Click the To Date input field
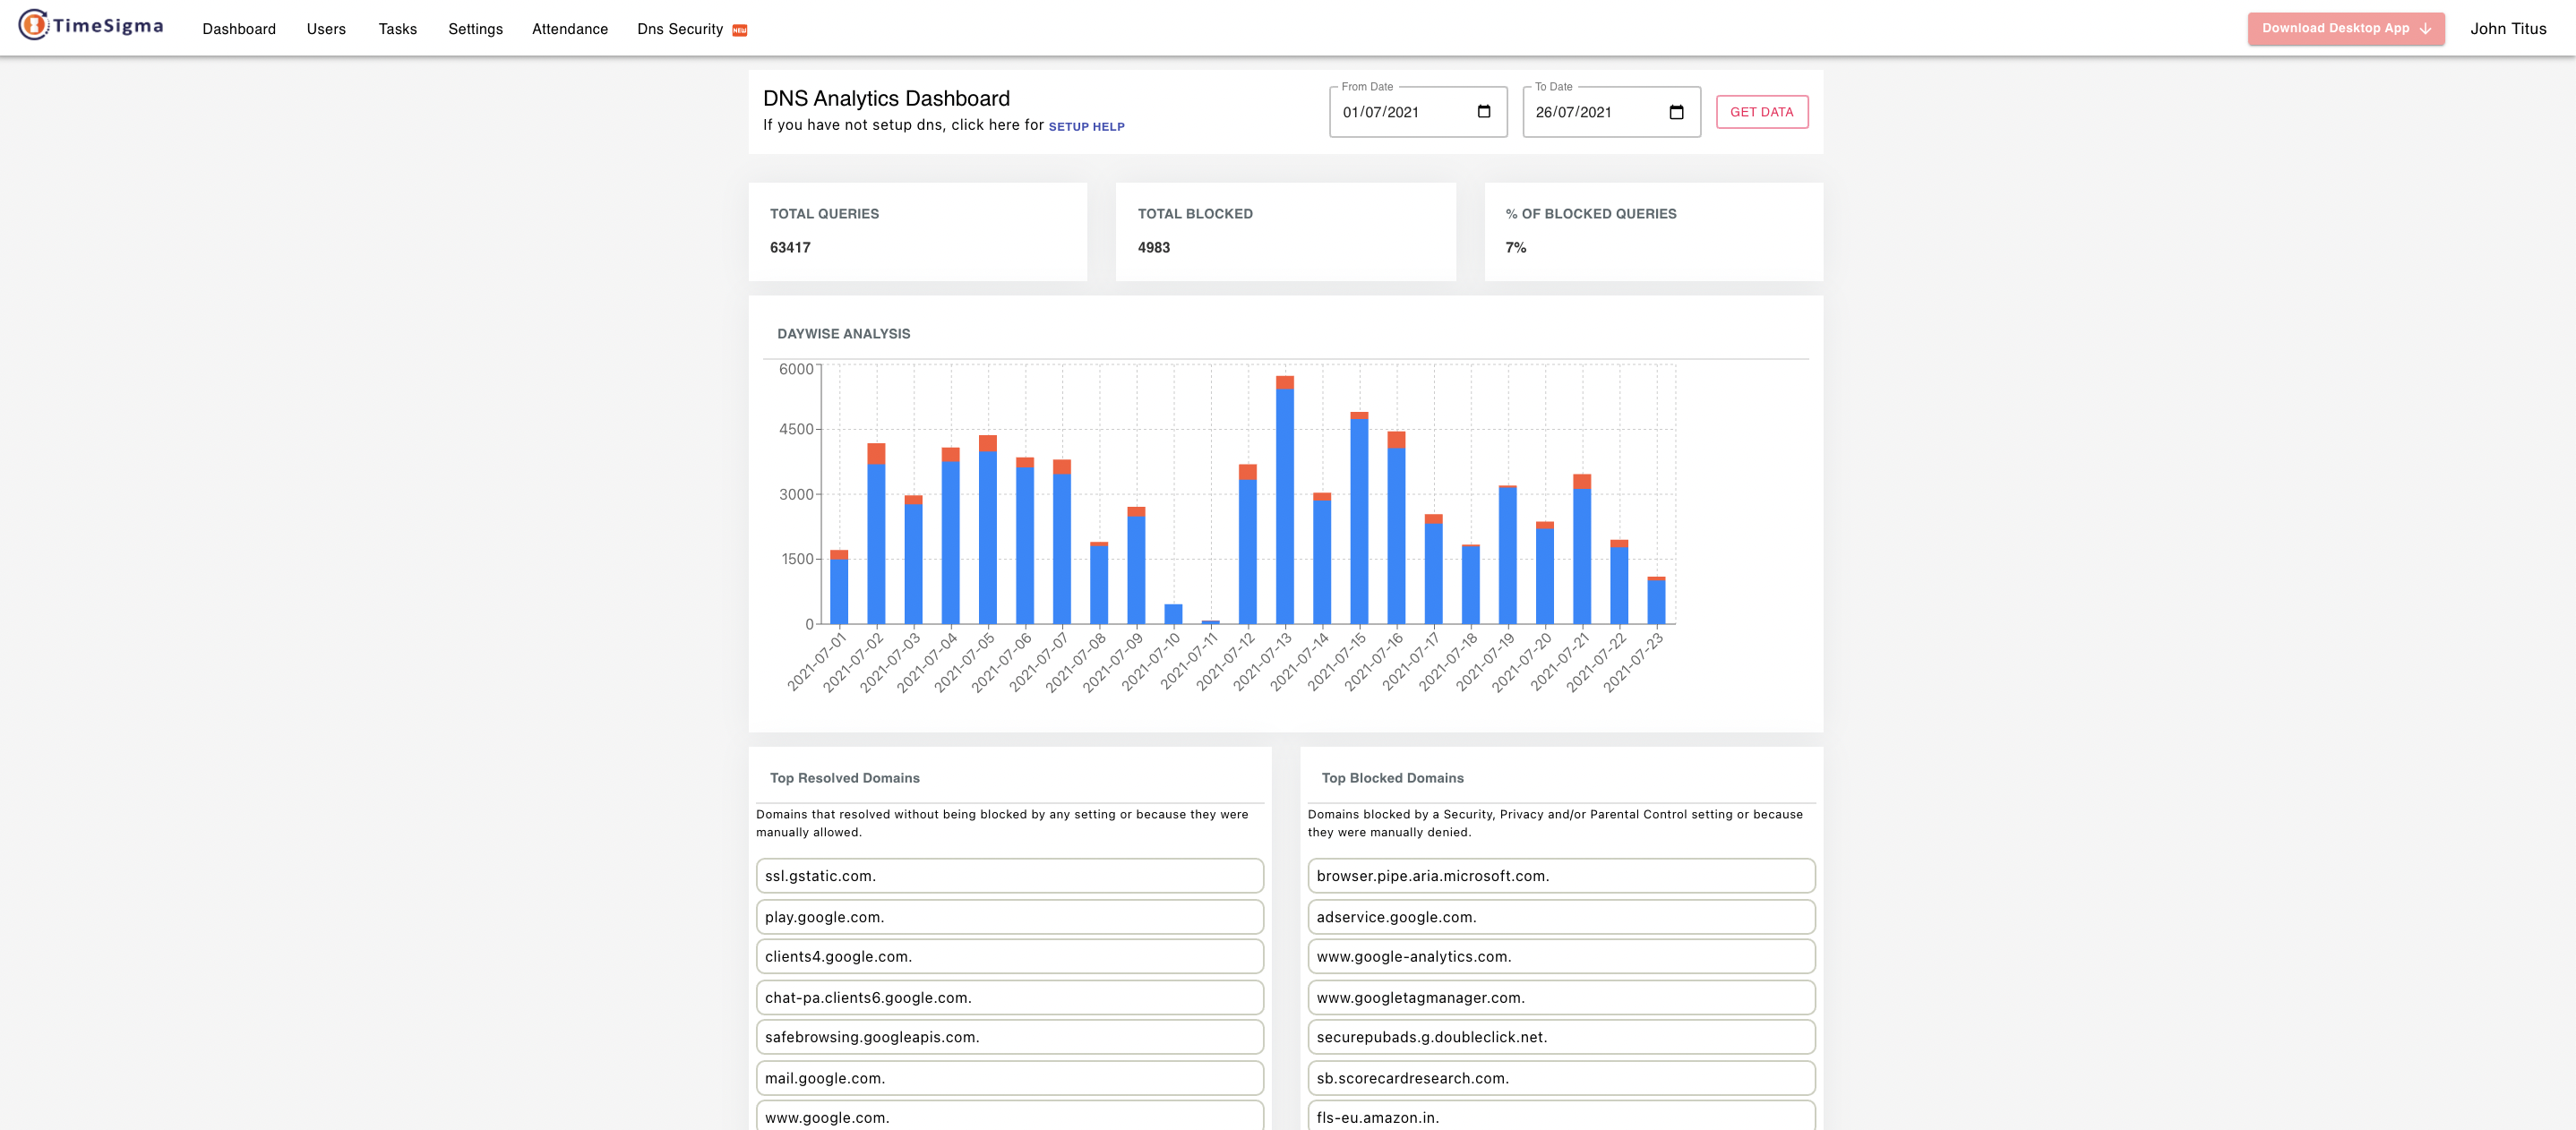This screenshot has height=1130, width=2576. tap(1593, 112)
